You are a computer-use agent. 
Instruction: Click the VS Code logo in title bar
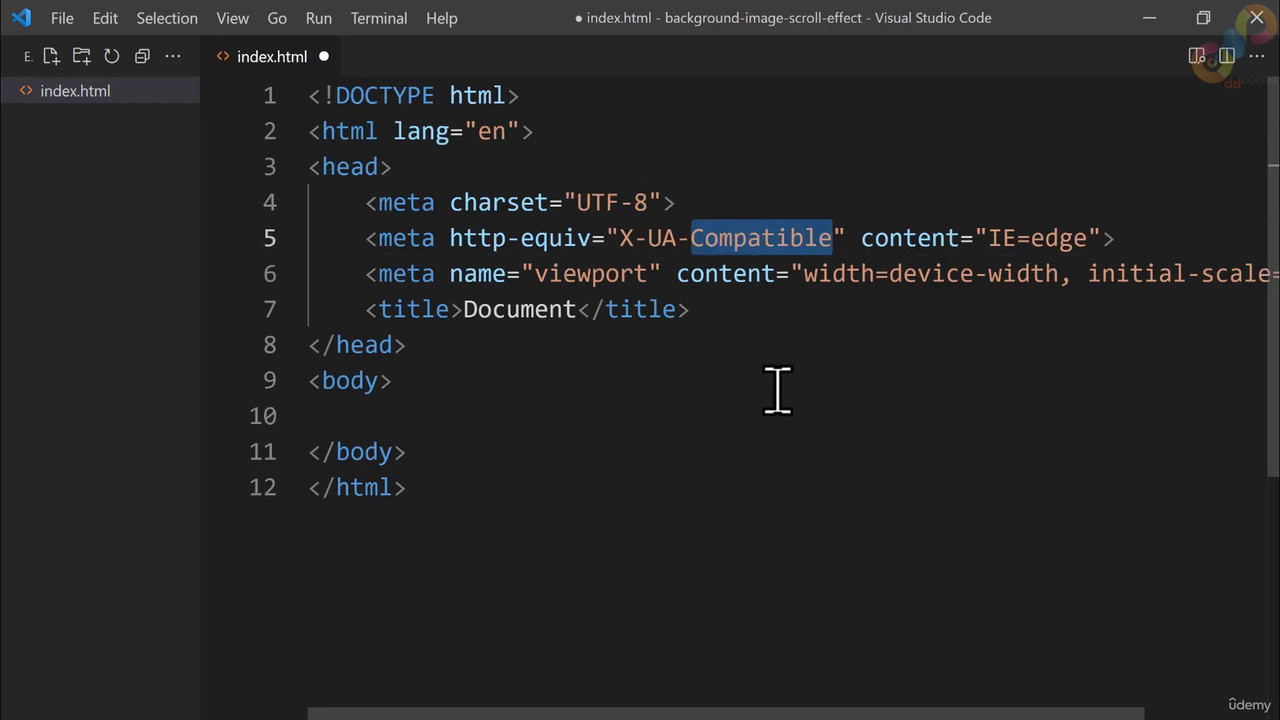(21, 18)
